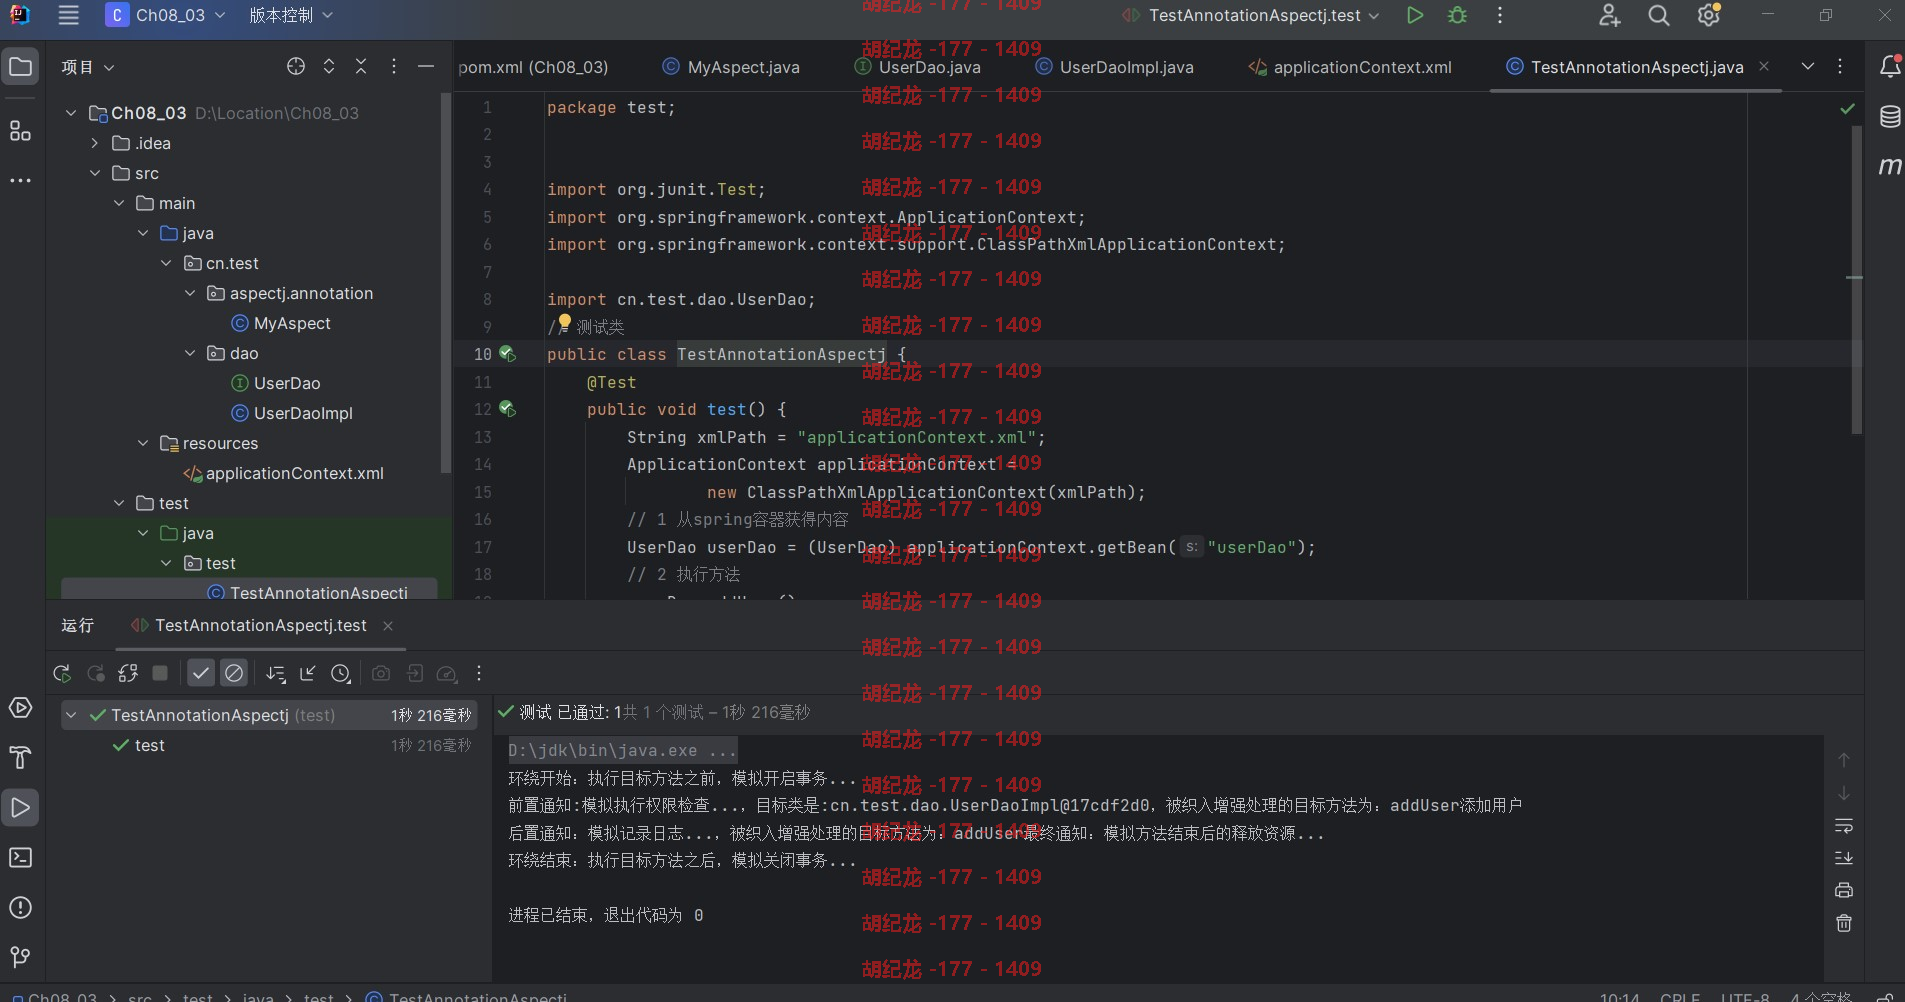Collapse TestAnnotationAspectj test result node
Image resolution: width=1905 pixels, height=1002 pixels.
[x=71, y=715]
